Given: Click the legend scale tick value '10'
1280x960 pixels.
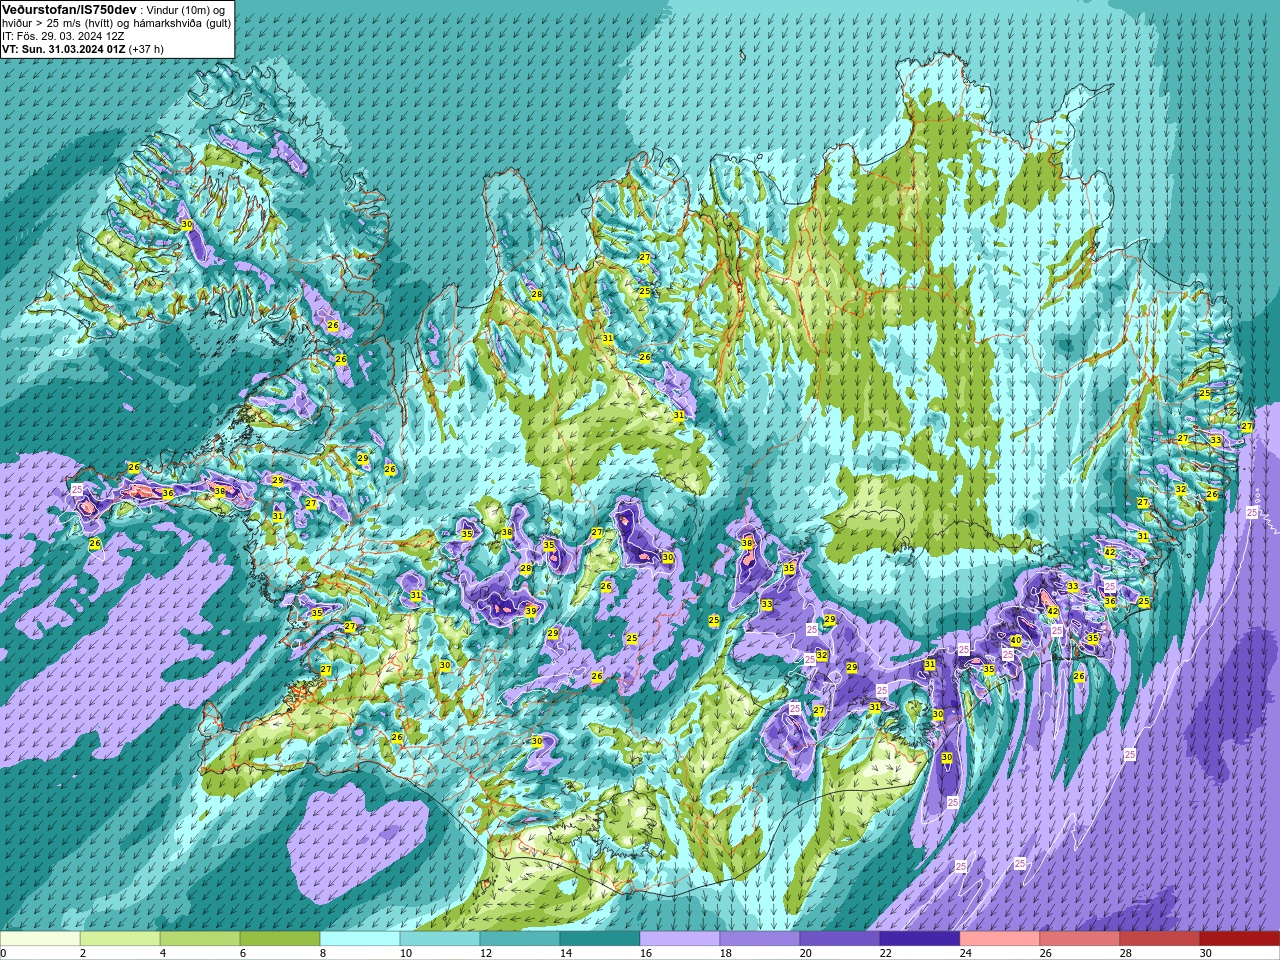Looking at the screenshot, I should pos(406,953).
